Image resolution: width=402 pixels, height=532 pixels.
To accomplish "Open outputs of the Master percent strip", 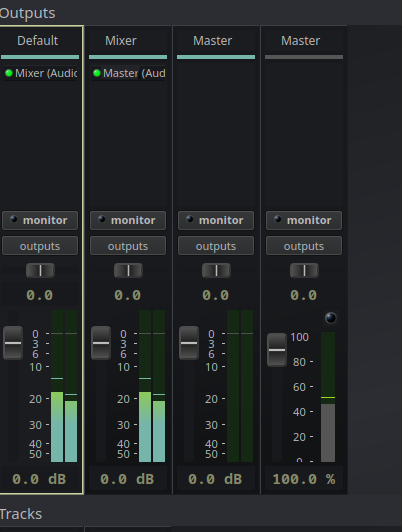I will 304,246.
